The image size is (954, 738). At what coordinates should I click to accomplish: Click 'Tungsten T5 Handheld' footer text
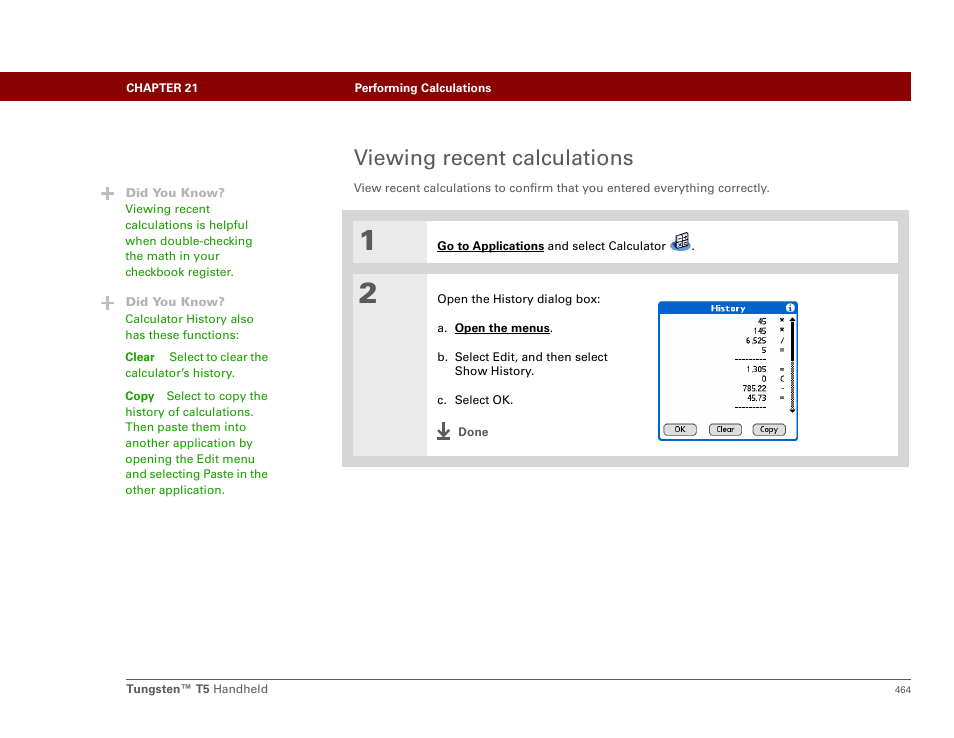(x=197, y=689)
